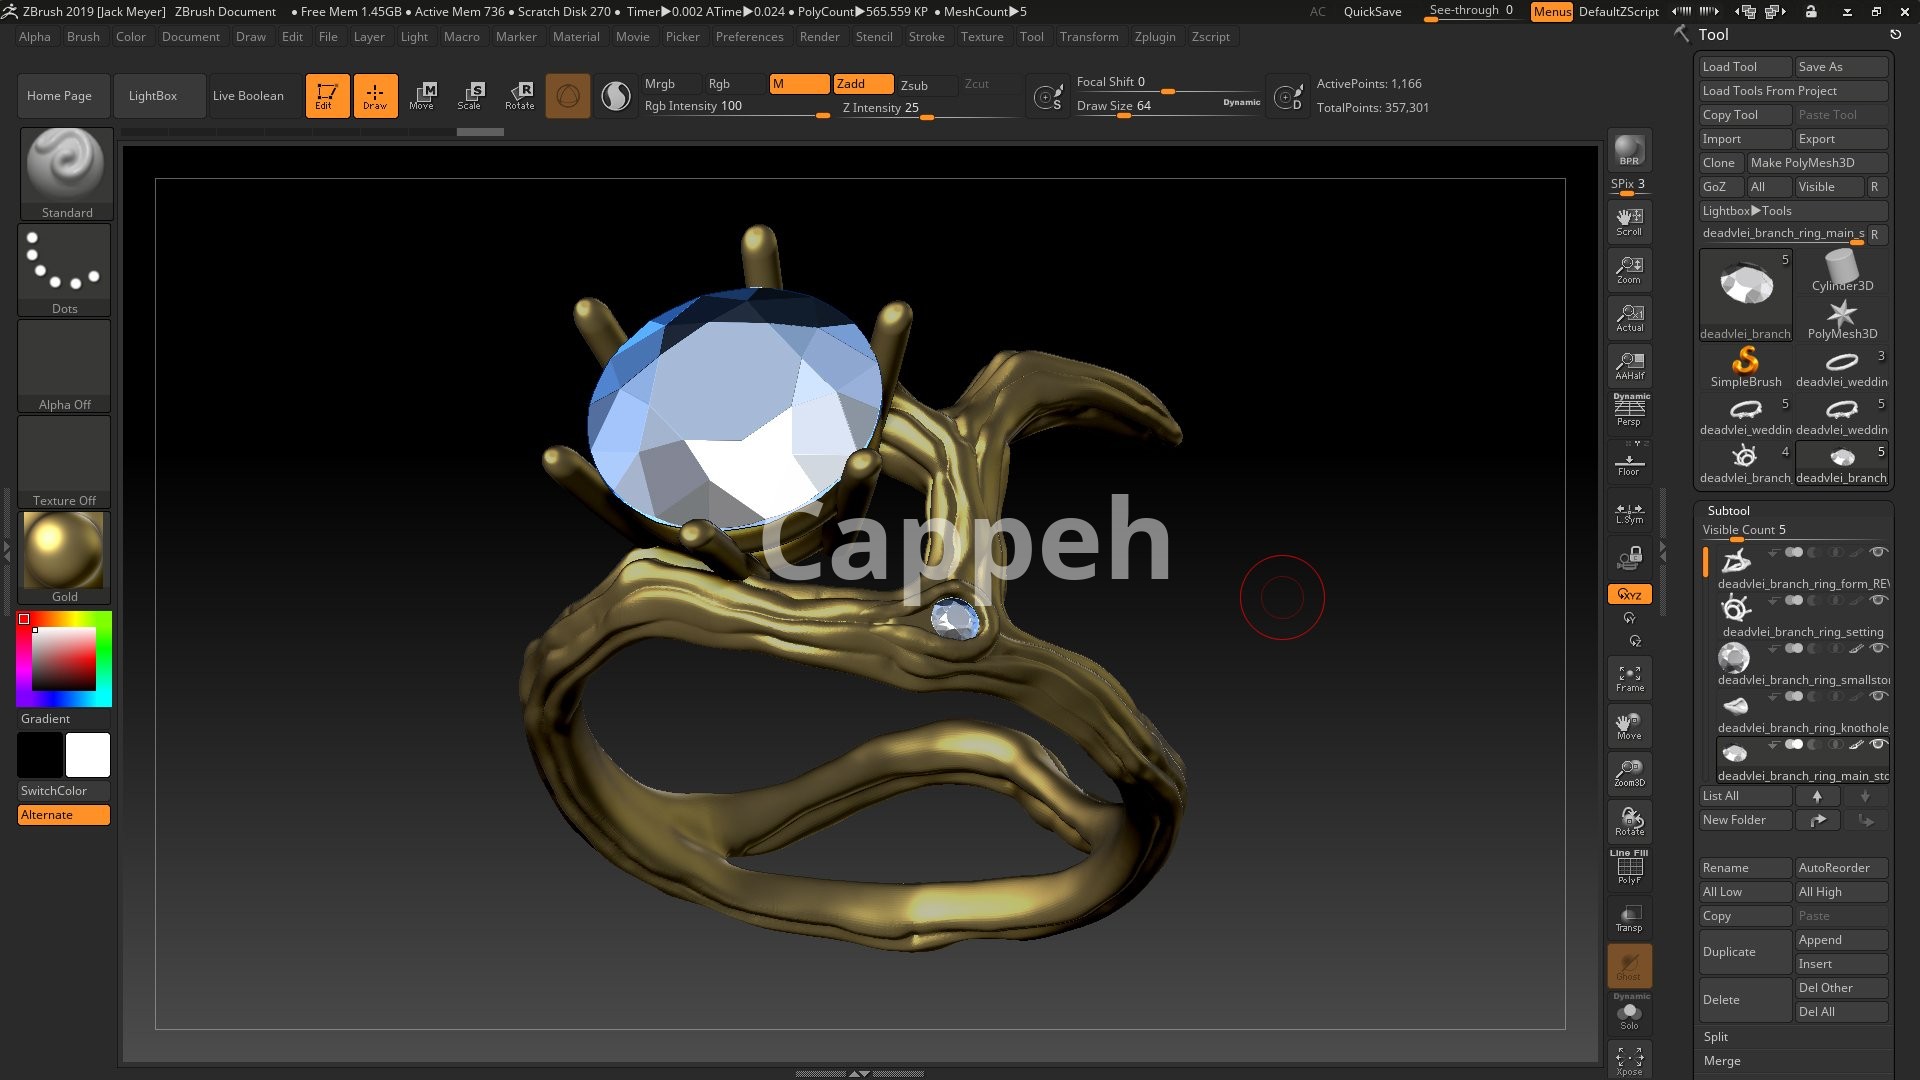This screenshot has height=1080, width=1920.
Task: Click the Persp perspective icon
Action: (x=1629, y=410)
